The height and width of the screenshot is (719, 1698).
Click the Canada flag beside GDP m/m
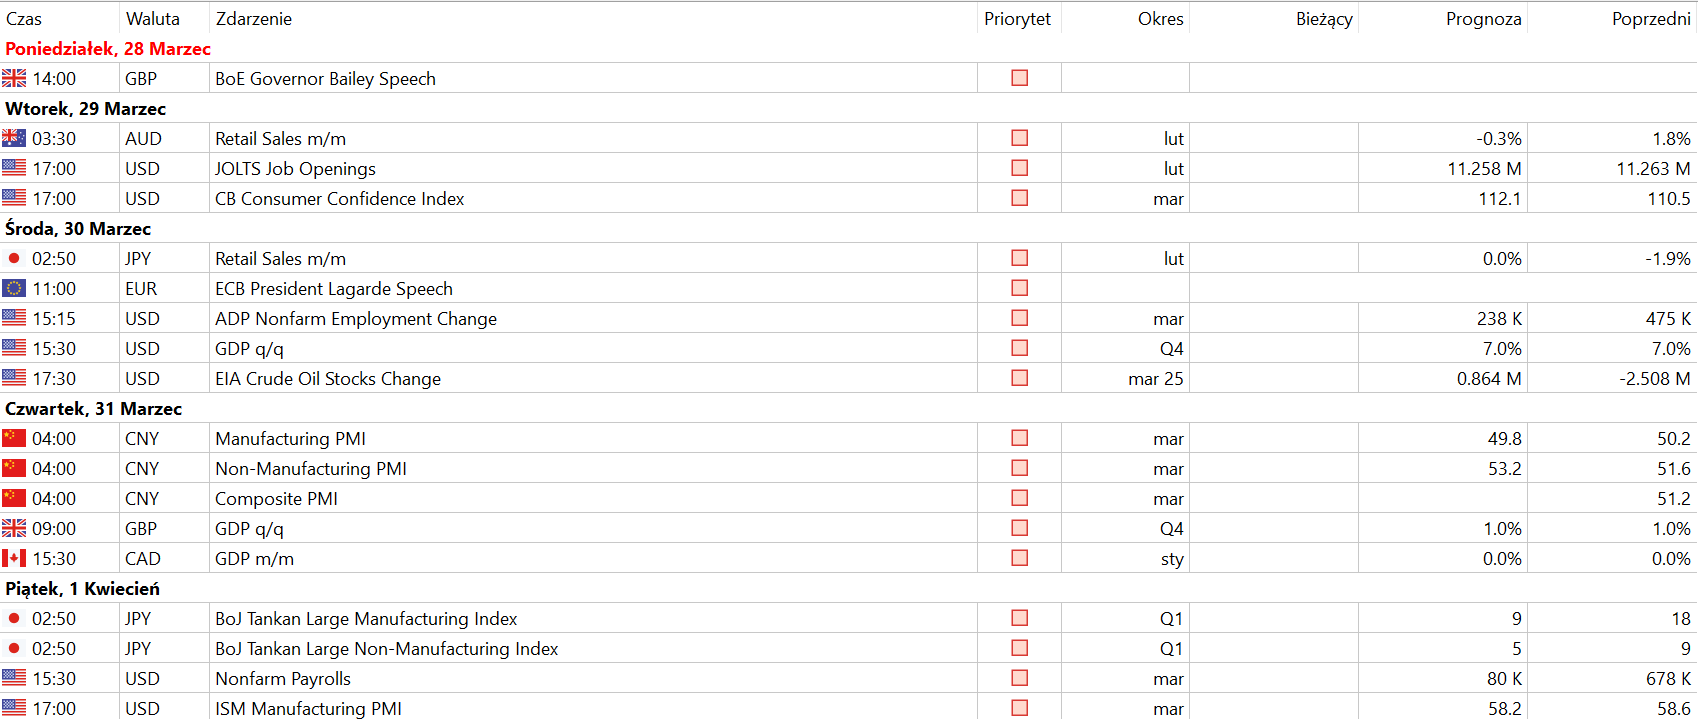click(x=14, y=558)
